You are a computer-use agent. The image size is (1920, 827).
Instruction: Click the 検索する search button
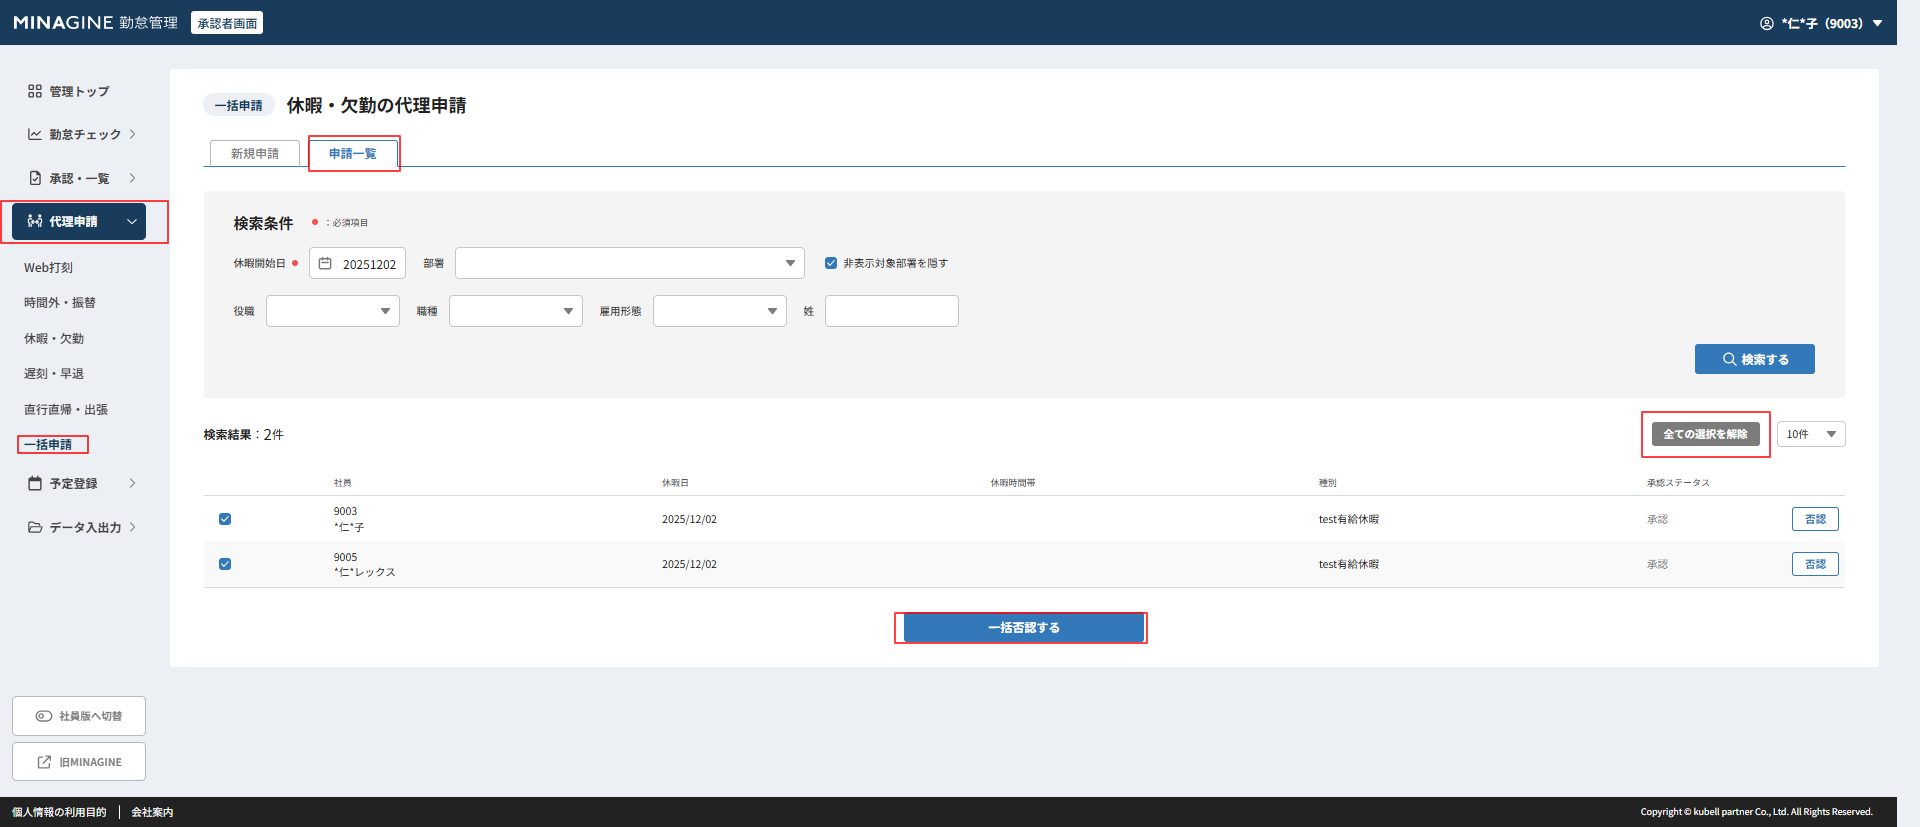click(x=1754, y=359)
